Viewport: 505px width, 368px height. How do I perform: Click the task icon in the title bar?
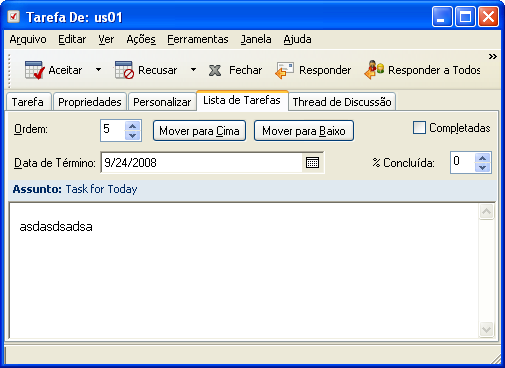(14, 16)
